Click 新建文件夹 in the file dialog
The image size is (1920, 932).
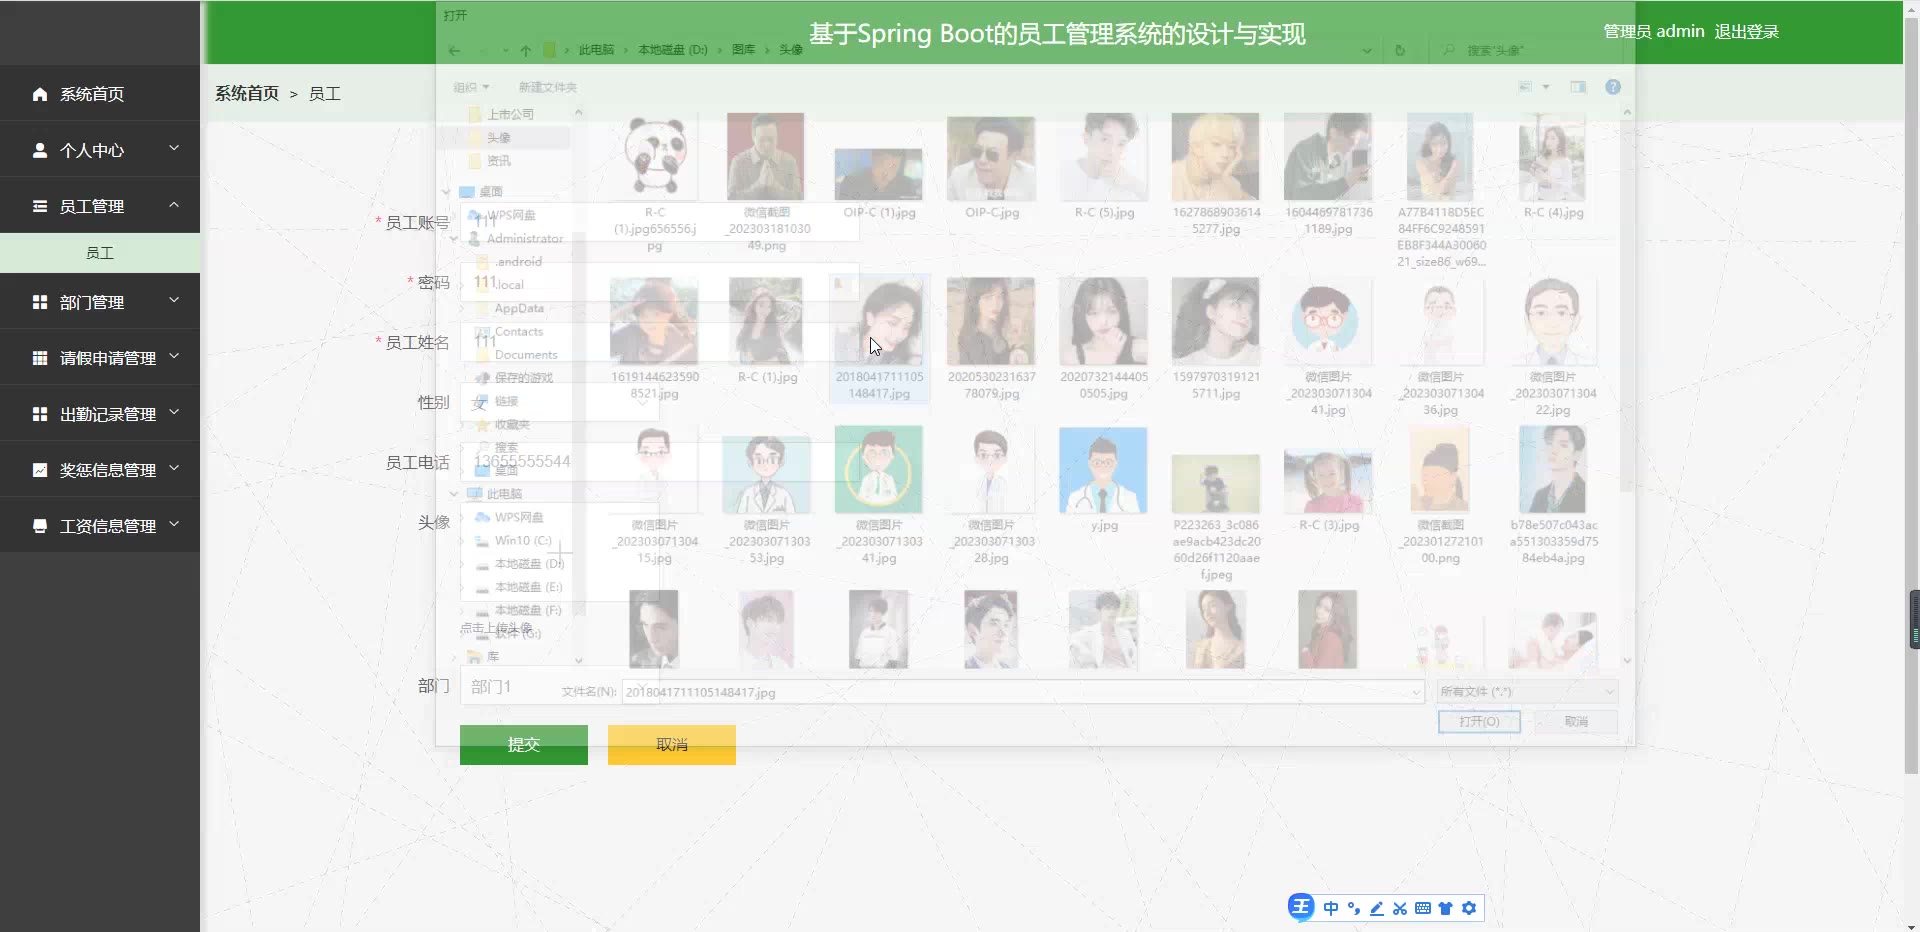(548, 88)
